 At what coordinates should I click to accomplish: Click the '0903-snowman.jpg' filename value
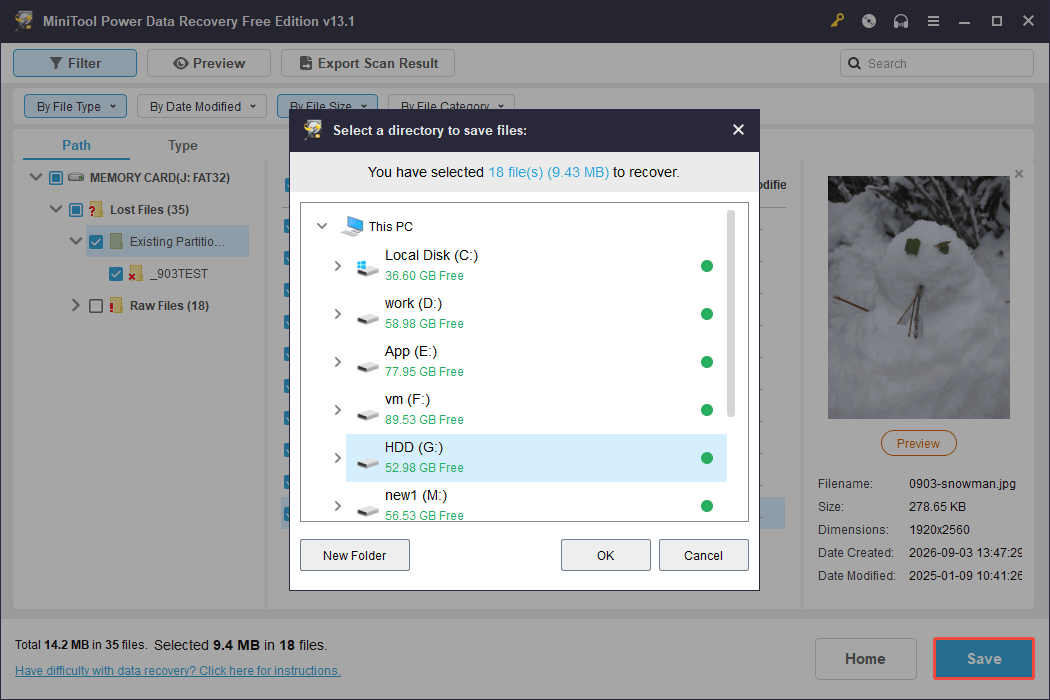coord(962,484)
